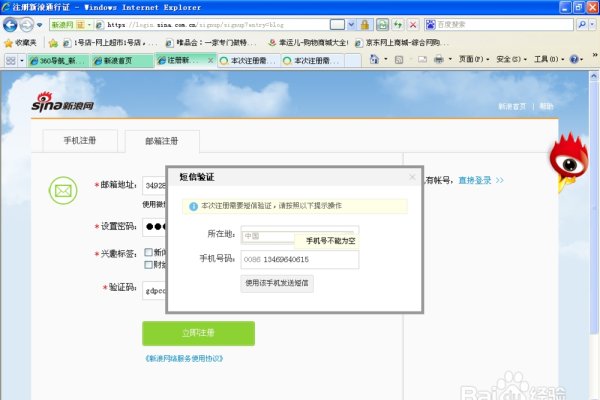The image size is (600, 400).
Task: Open the 京东网上商城 favorites link
Action: [402, 43]
